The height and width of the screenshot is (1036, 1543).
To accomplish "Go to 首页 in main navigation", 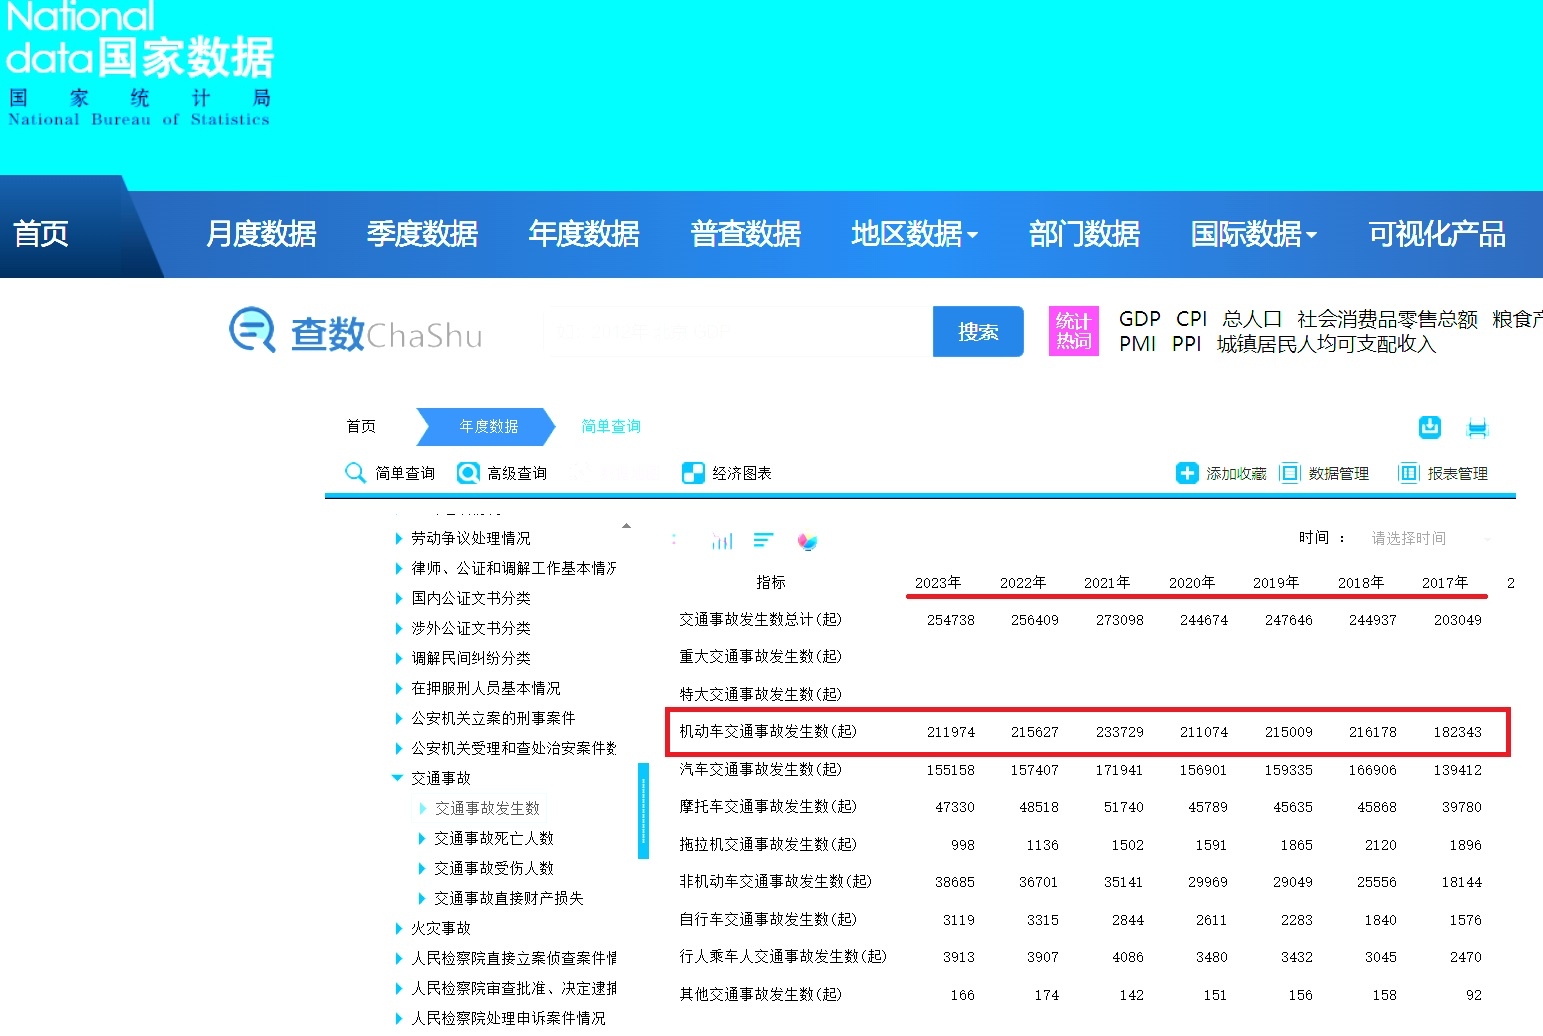I will pyautogui.click(x=41, y=234).
